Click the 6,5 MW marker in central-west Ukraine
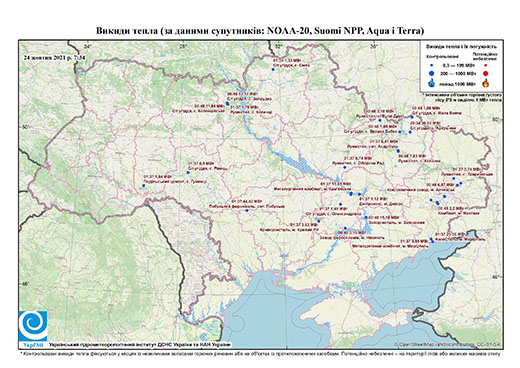 tap(188, 172)
